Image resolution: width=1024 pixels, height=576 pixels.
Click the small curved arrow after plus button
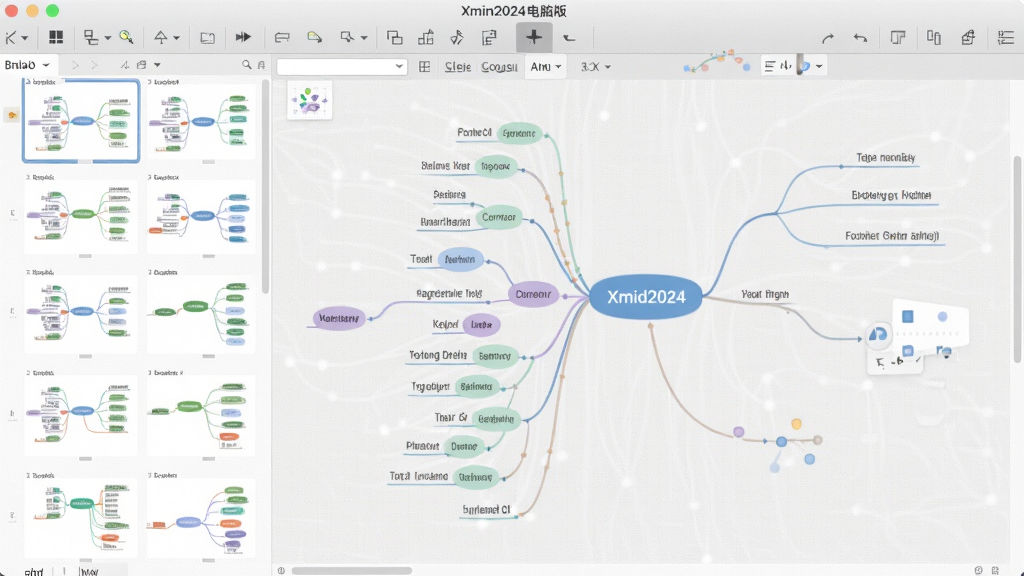569,39
